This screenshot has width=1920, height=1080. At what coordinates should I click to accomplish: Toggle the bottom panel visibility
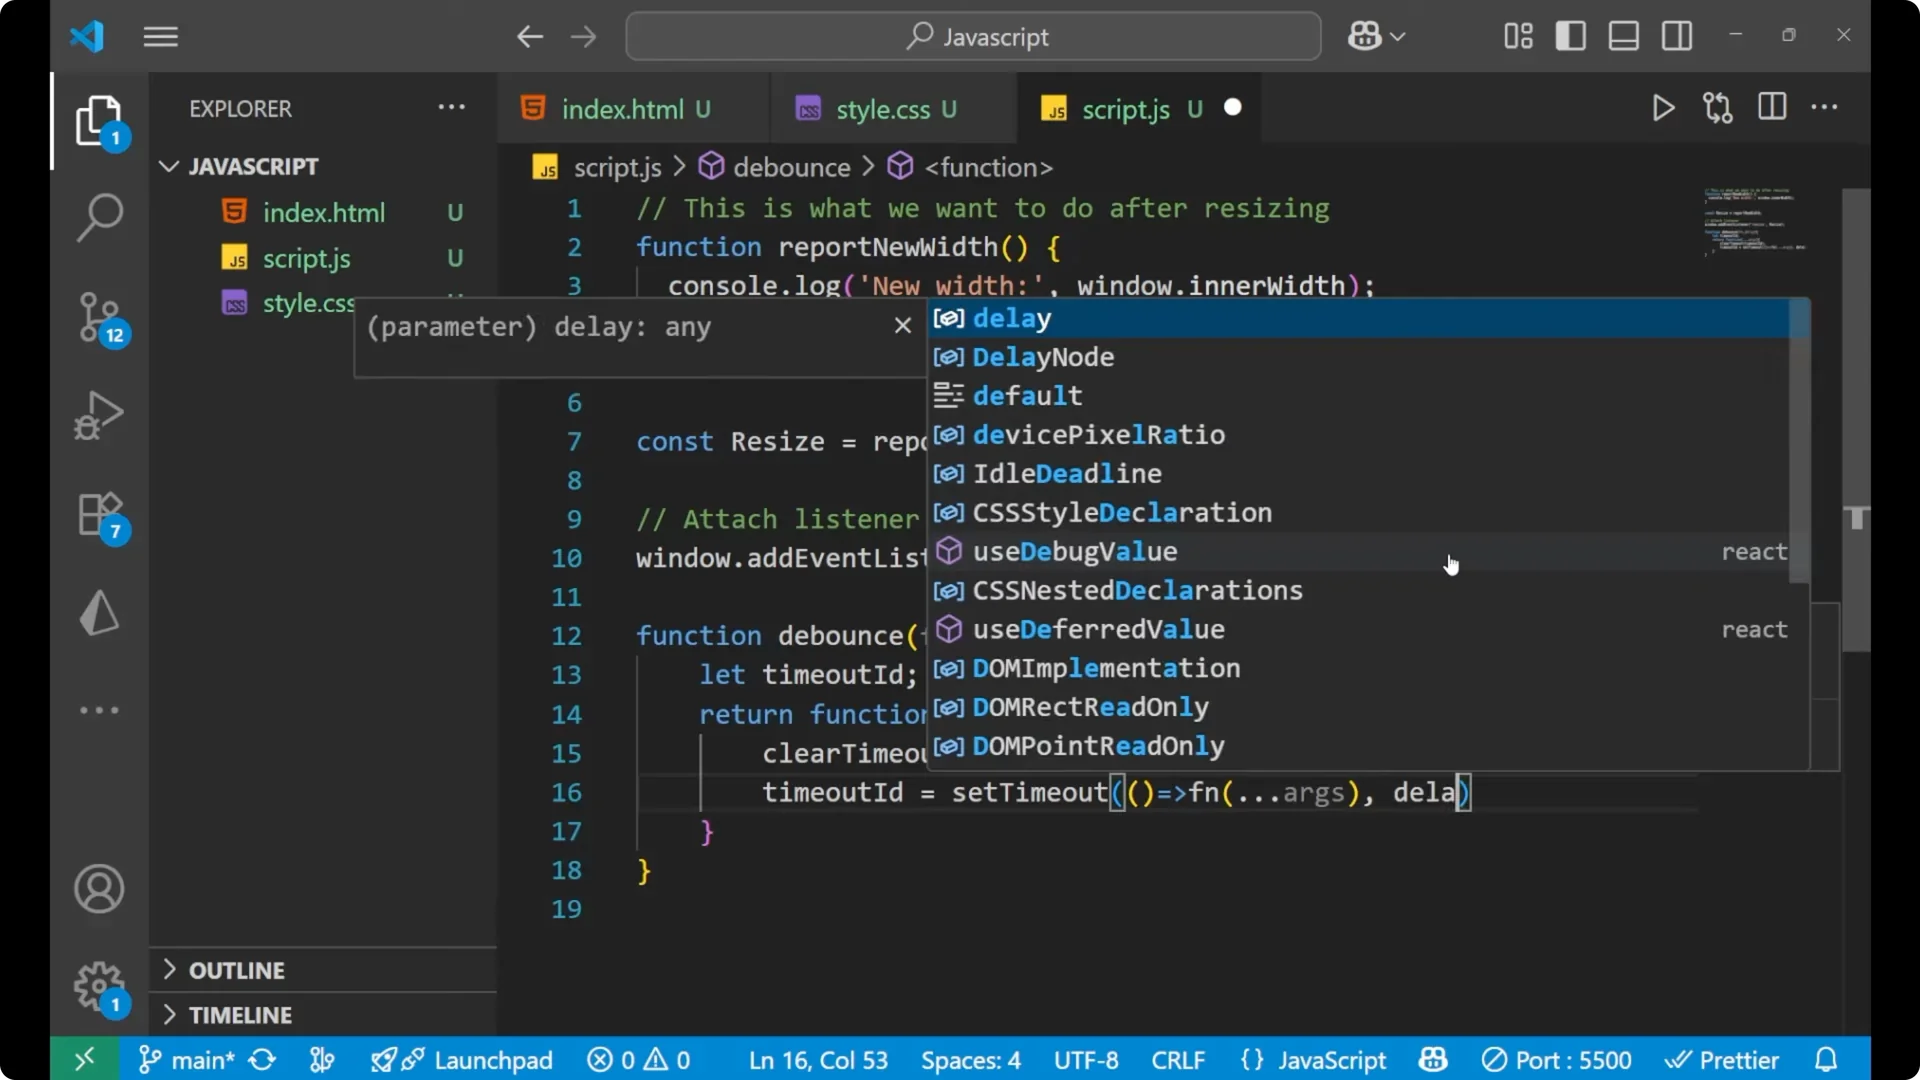pyautogui.click(x=1622, y=36)
